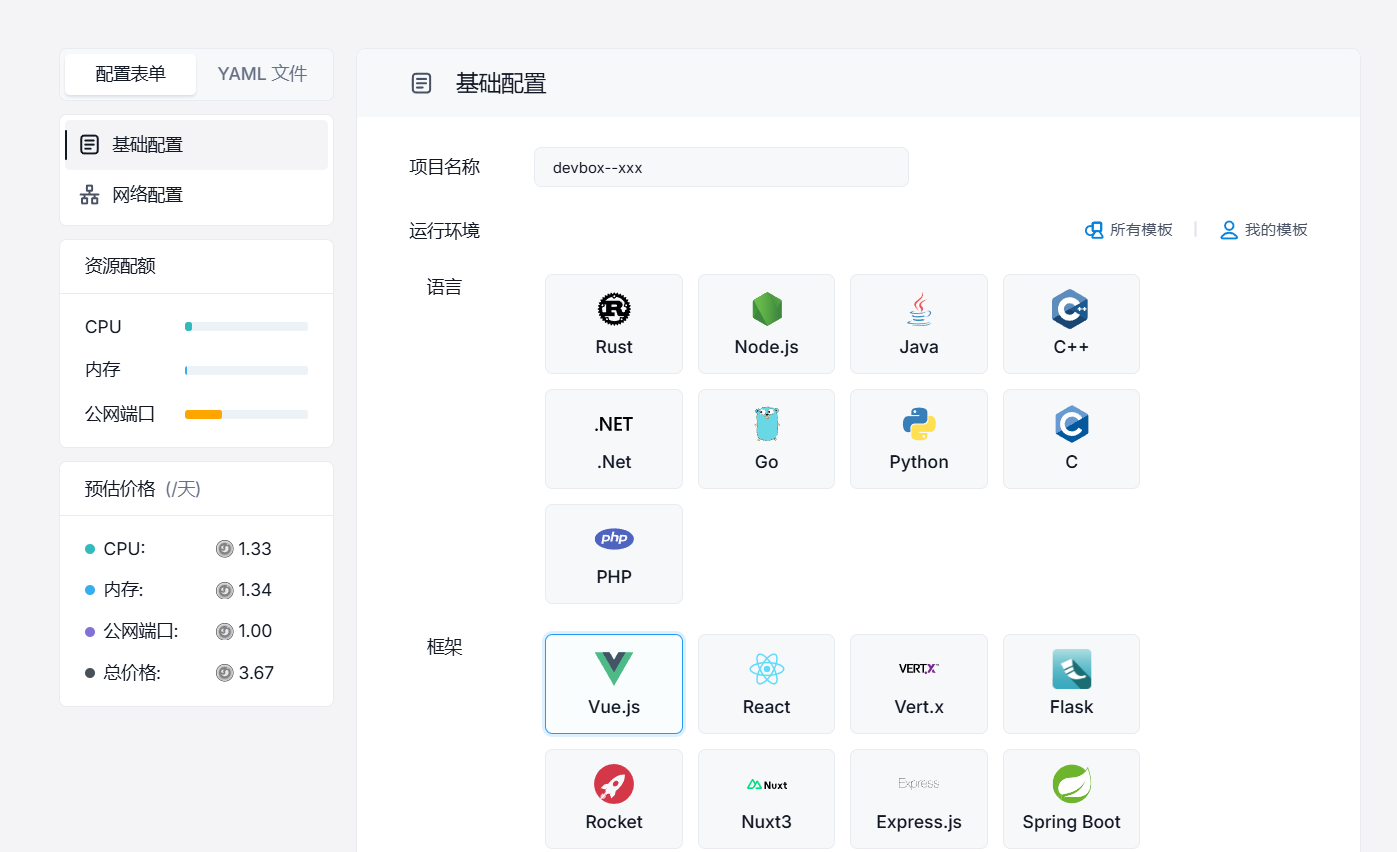The width and height of the screenshot is (1397, 852).
Task: Click the CPU price value 1.33
Action: [x=255, y=549]
